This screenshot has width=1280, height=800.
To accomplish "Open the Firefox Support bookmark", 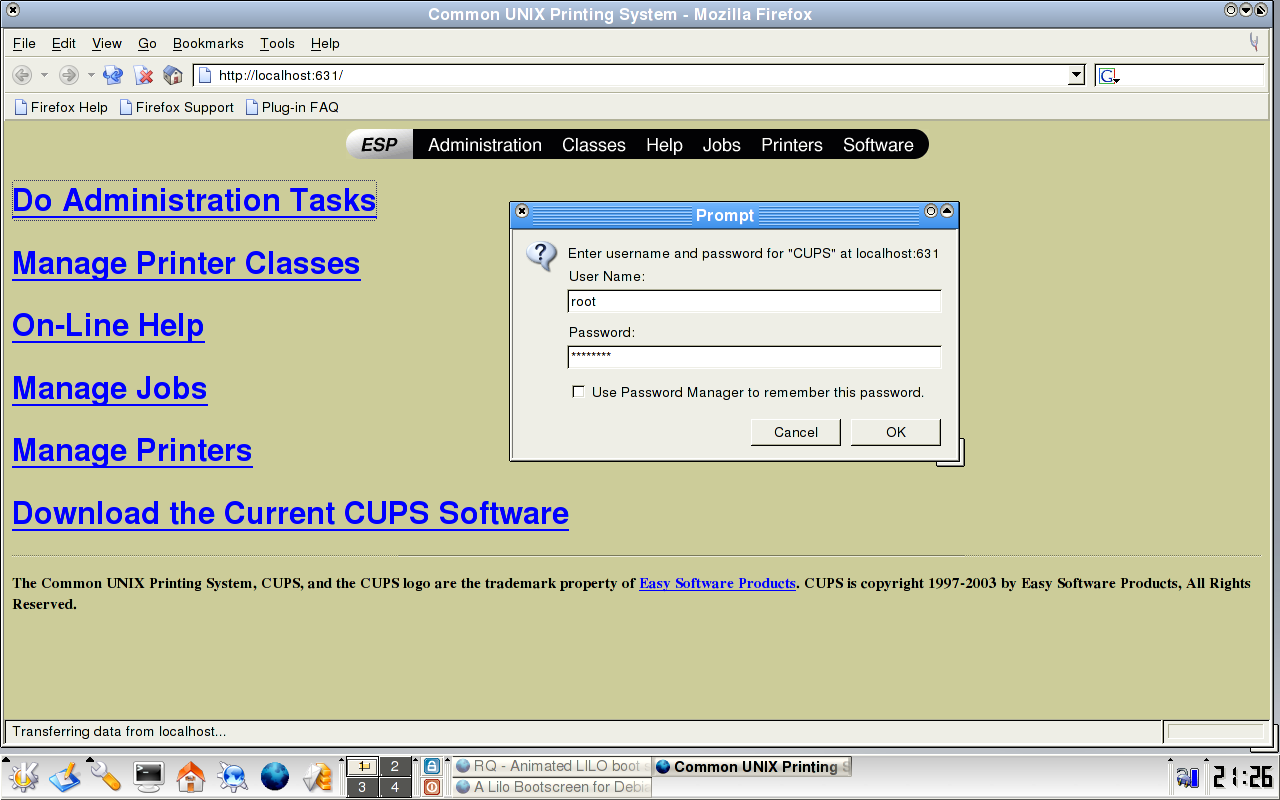I will [176, 107].
